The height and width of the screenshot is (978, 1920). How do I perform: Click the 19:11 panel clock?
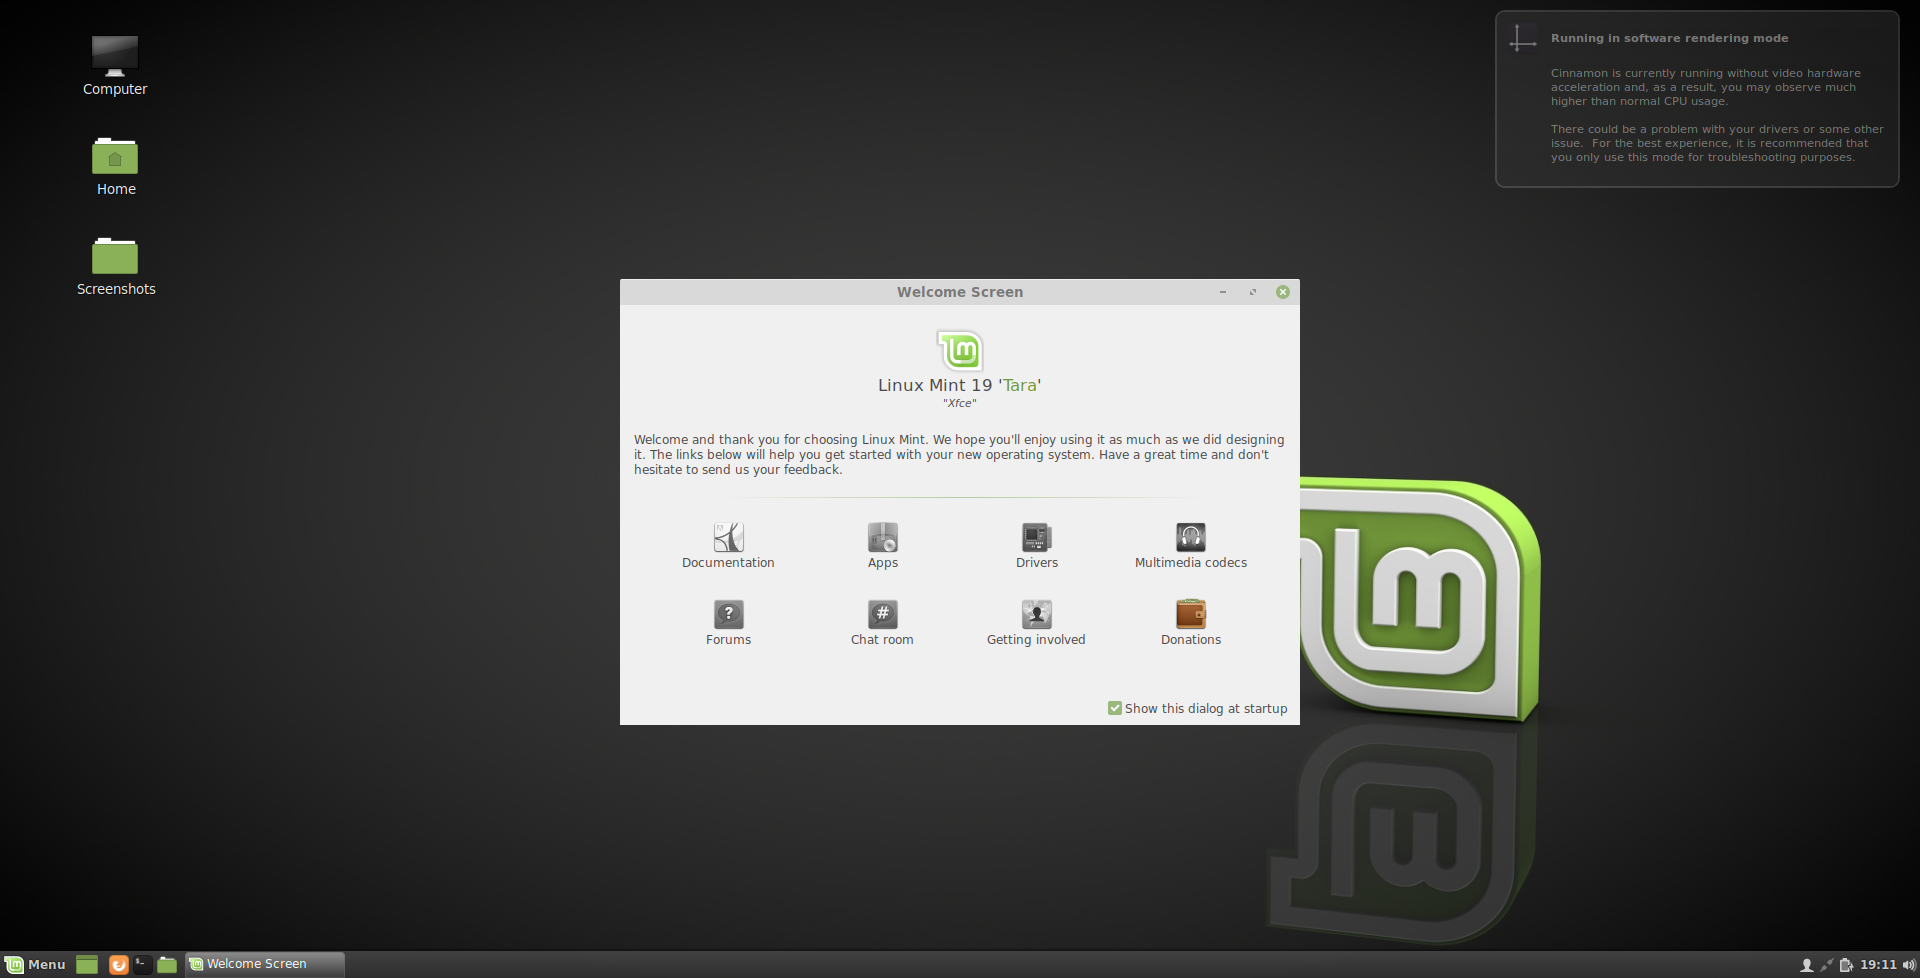pos(1878,965)
